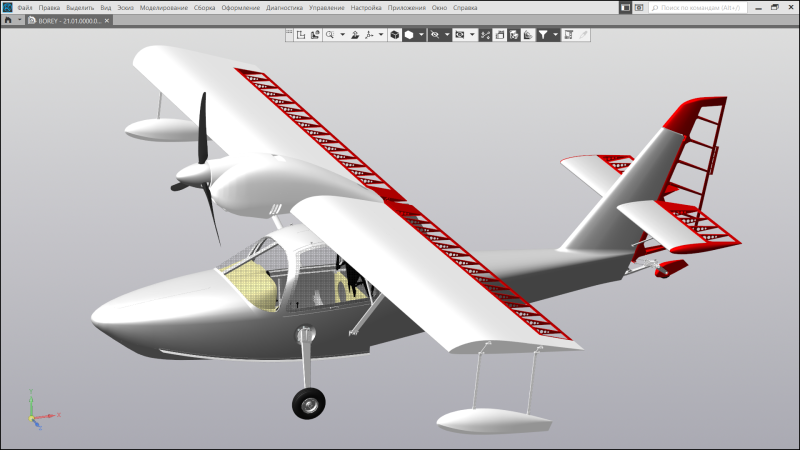Expand the dropdown arrow beside the home icon
The height and width of the screenshot is (450, 800).
click(x=19, y=20)
